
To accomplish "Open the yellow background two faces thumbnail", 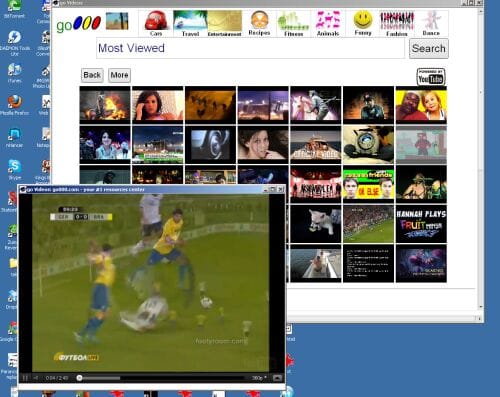I will click(x=421, y=105).
